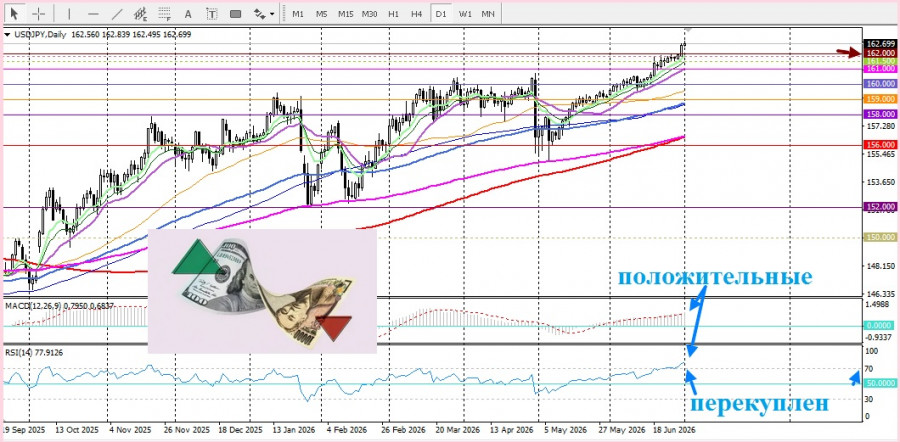
Task: Choose the text label 'T' tool
Action: point(212,13)
